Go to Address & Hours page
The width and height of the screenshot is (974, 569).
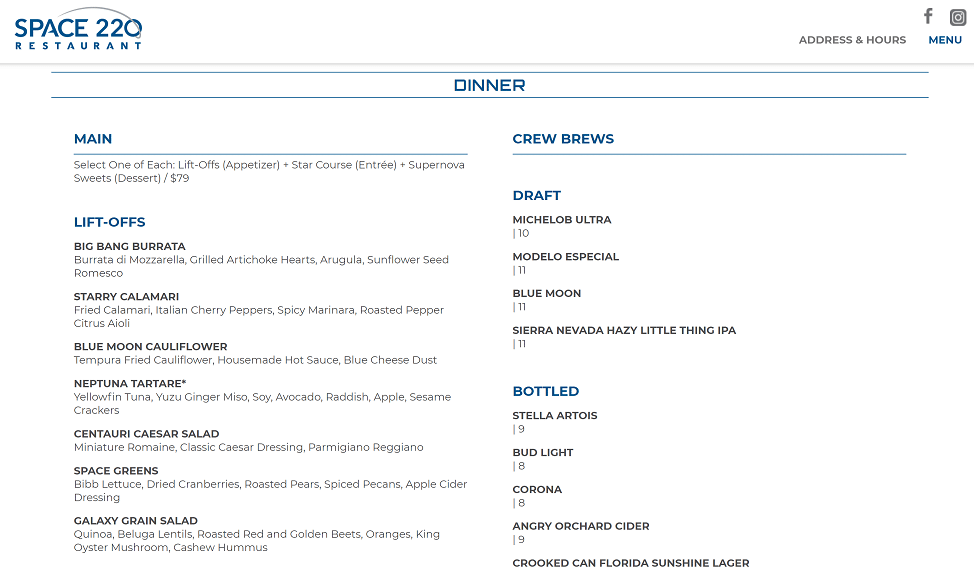tap(852, 40)
